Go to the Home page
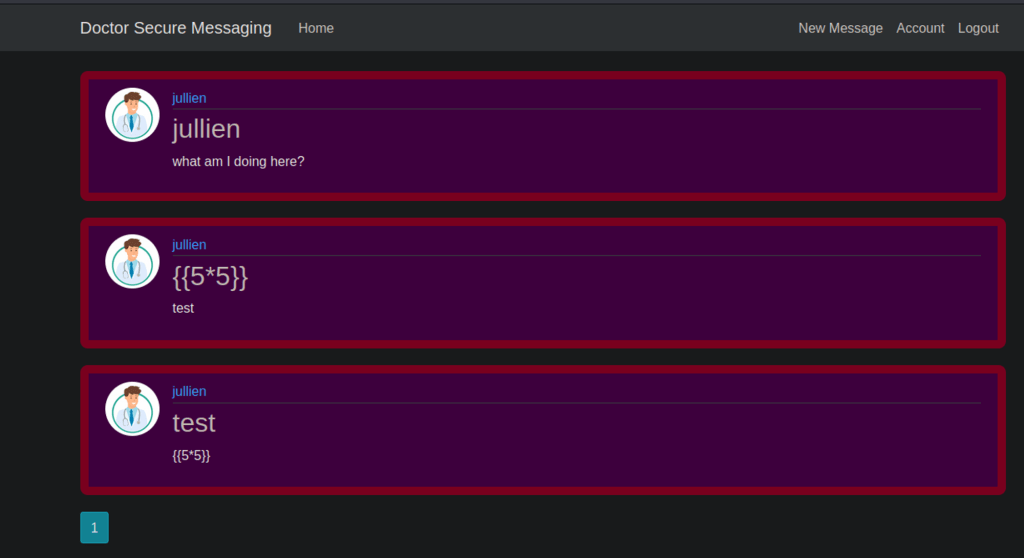1024x558 pixels. coord(316,28)
